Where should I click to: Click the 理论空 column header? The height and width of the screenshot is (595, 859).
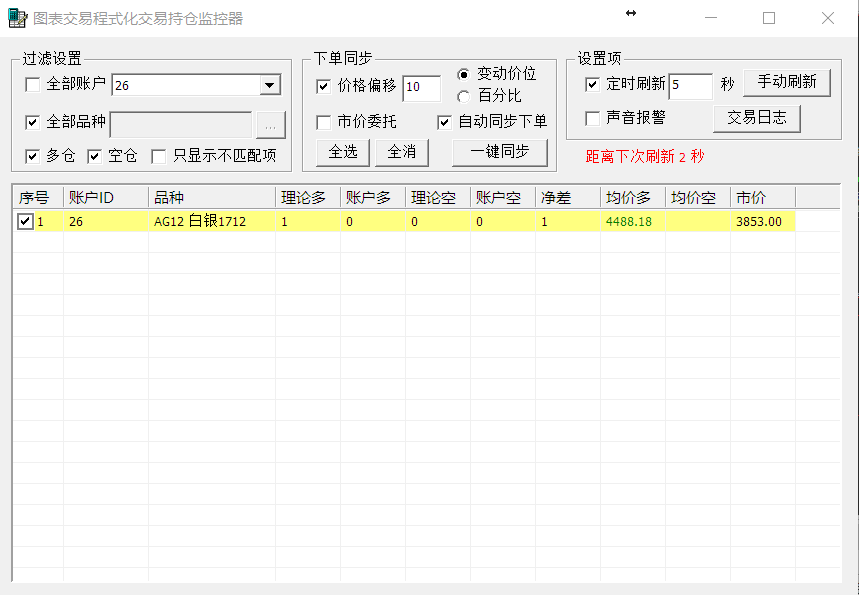[438, 197]
